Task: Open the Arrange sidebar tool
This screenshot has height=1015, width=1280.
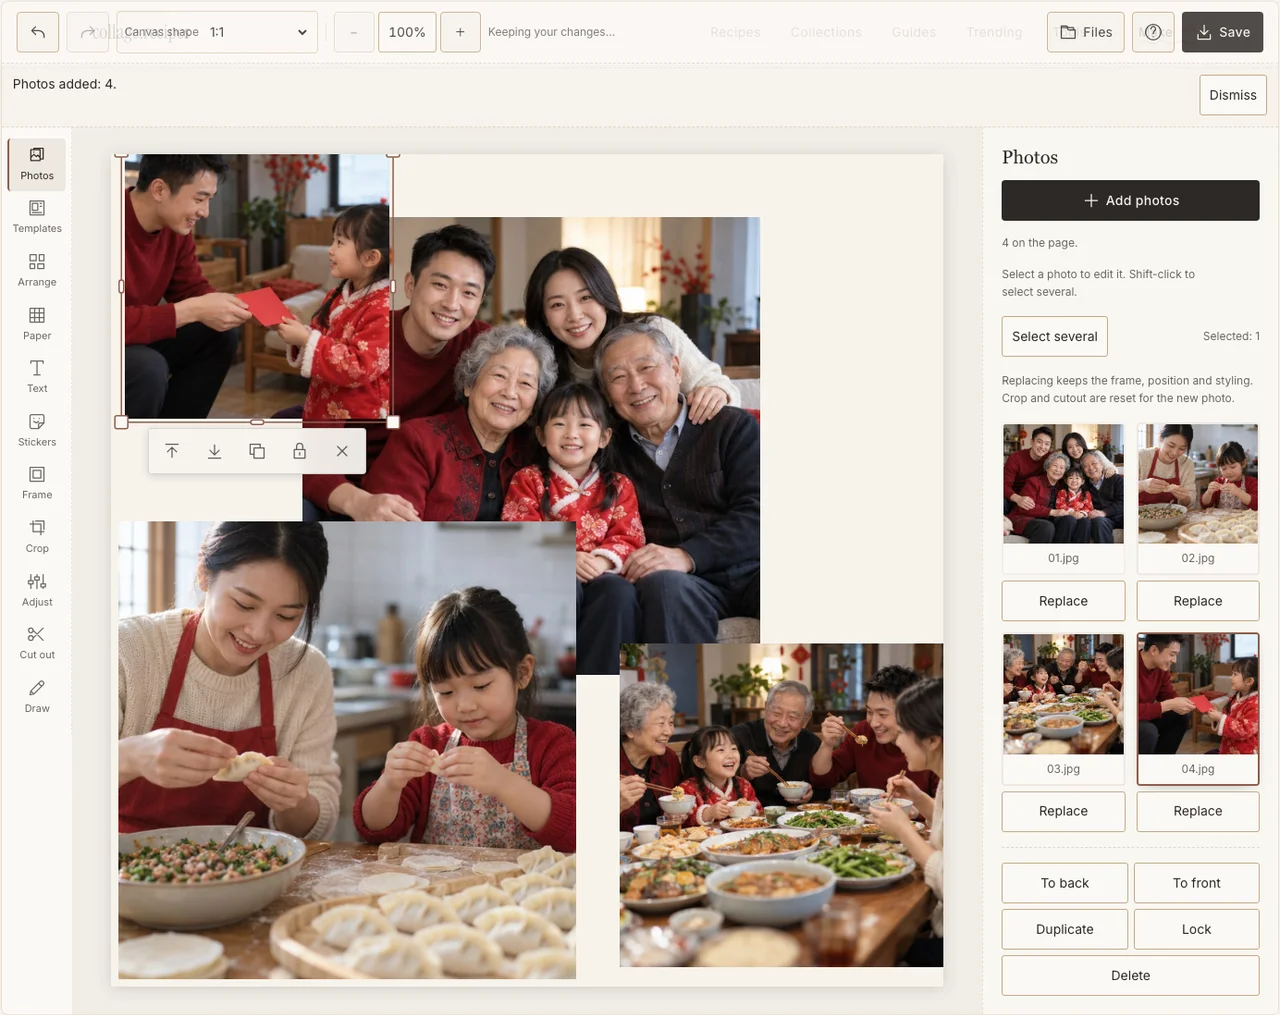Action: point(37,270)
